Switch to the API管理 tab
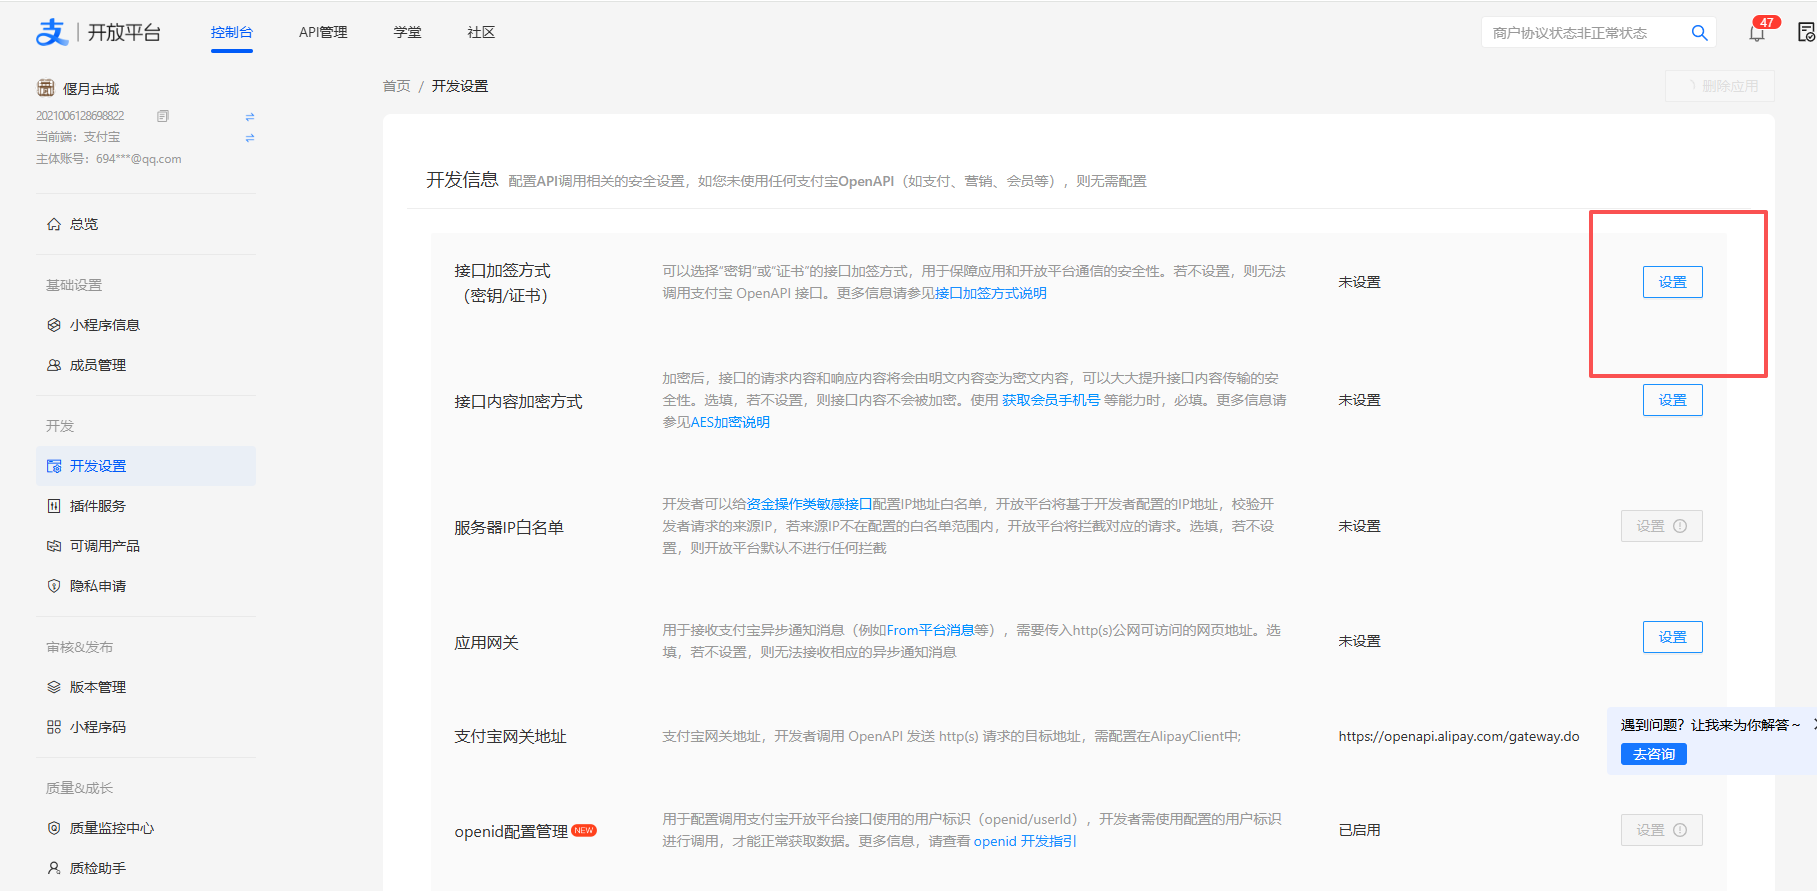 [x=323, y=33]
